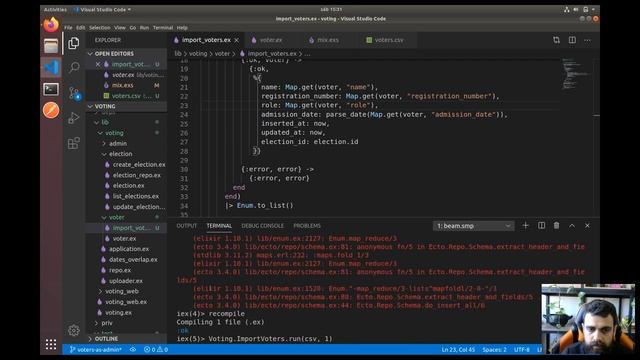This screenshot has height=360, width=640.
Task: Show Applications grid in the dock
Action: [x=51, y=344]
